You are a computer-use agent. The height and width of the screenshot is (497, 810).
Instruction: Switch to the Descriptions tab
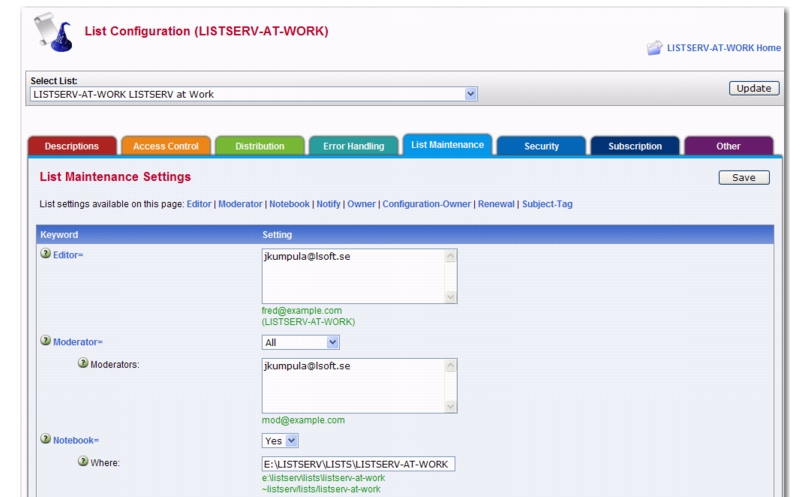pos(72,146)
